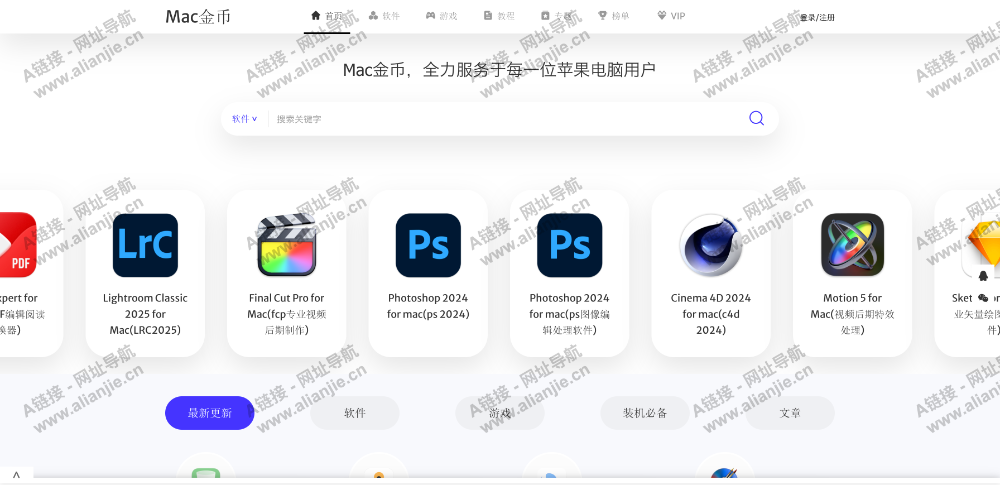
Task: Focus the 搜索关键字 search field
Action: coord(507,119)
